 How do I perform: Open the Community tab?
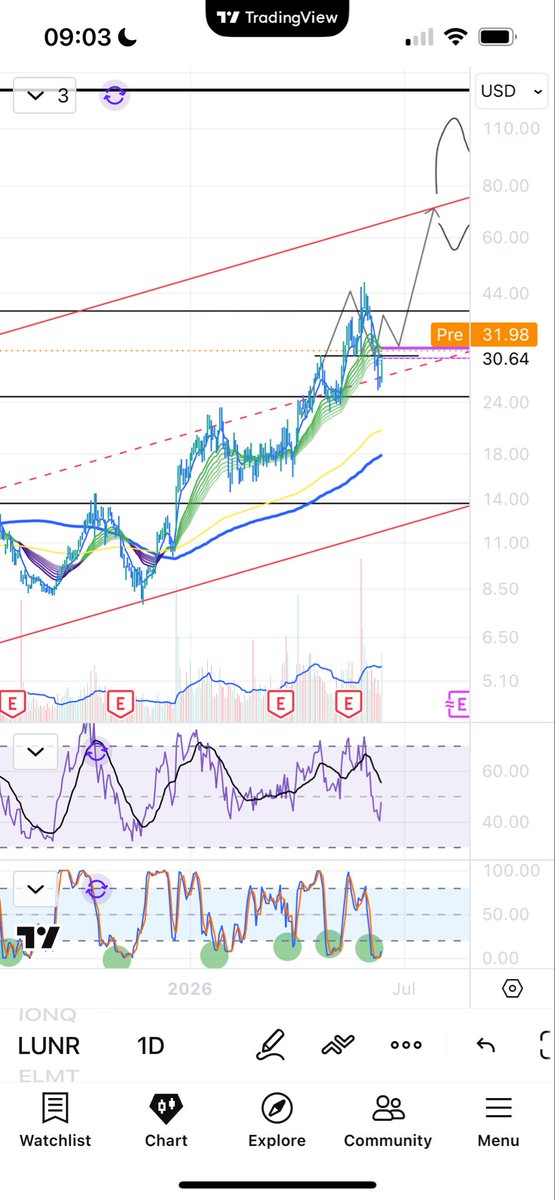[x=388, y=1120]
